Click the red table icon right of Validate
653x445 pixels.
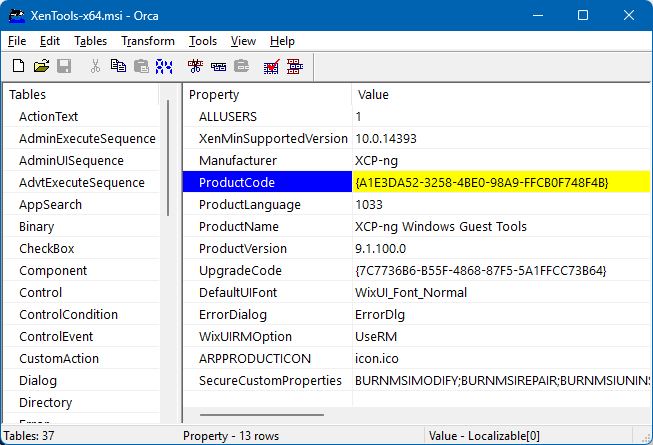(295, 67)
